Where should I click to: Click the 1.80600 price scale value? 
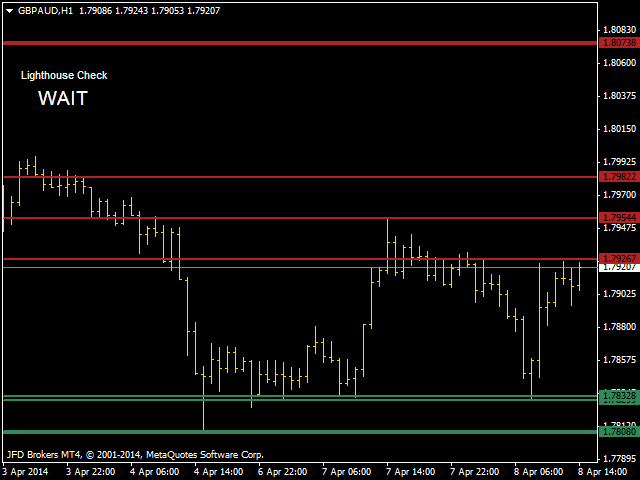(x=620, y=63)
